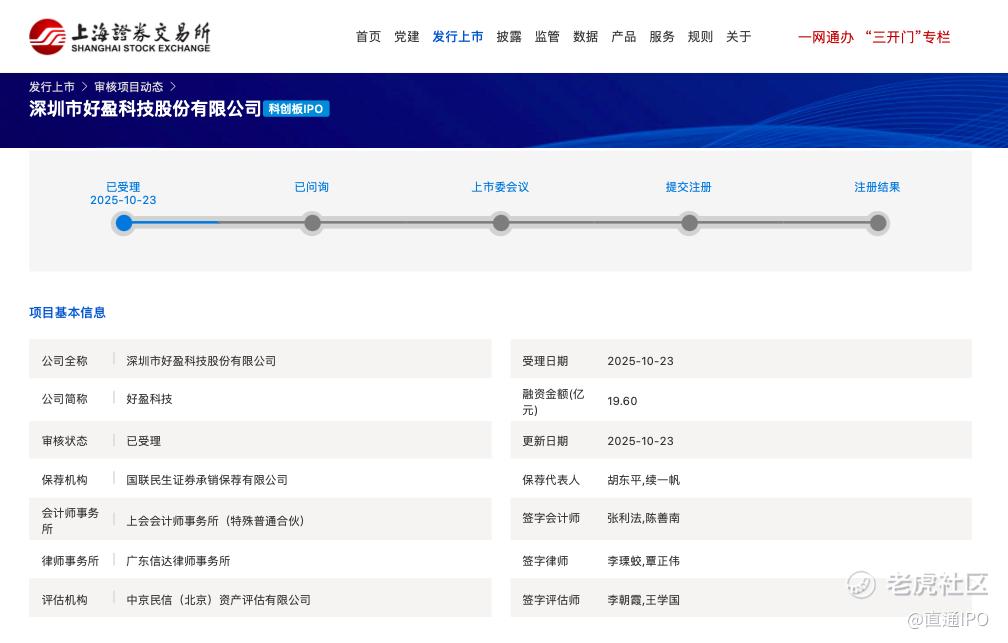Click the 好盈科技 short name value
1008x643 pixels.
click(149, 399)
